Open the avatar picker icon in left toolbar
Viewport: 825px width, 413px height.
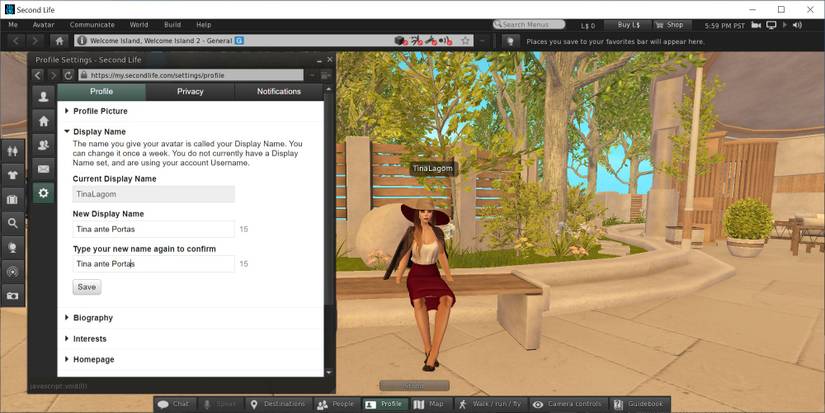(x=13, y=152)
